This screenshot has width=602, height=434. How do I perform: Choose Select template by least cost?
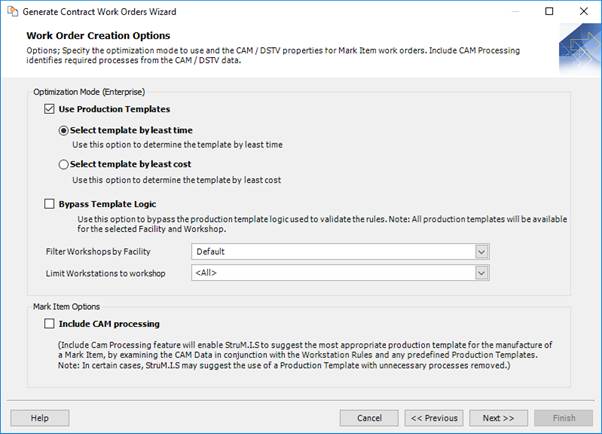(64, 164)
